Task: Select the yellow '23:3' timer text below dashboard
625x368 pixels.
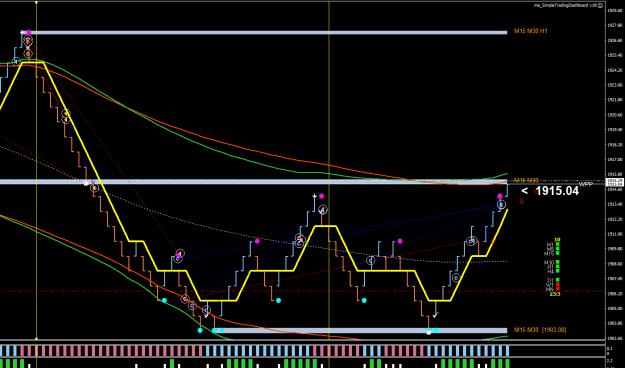Action: tap(555, 294)
